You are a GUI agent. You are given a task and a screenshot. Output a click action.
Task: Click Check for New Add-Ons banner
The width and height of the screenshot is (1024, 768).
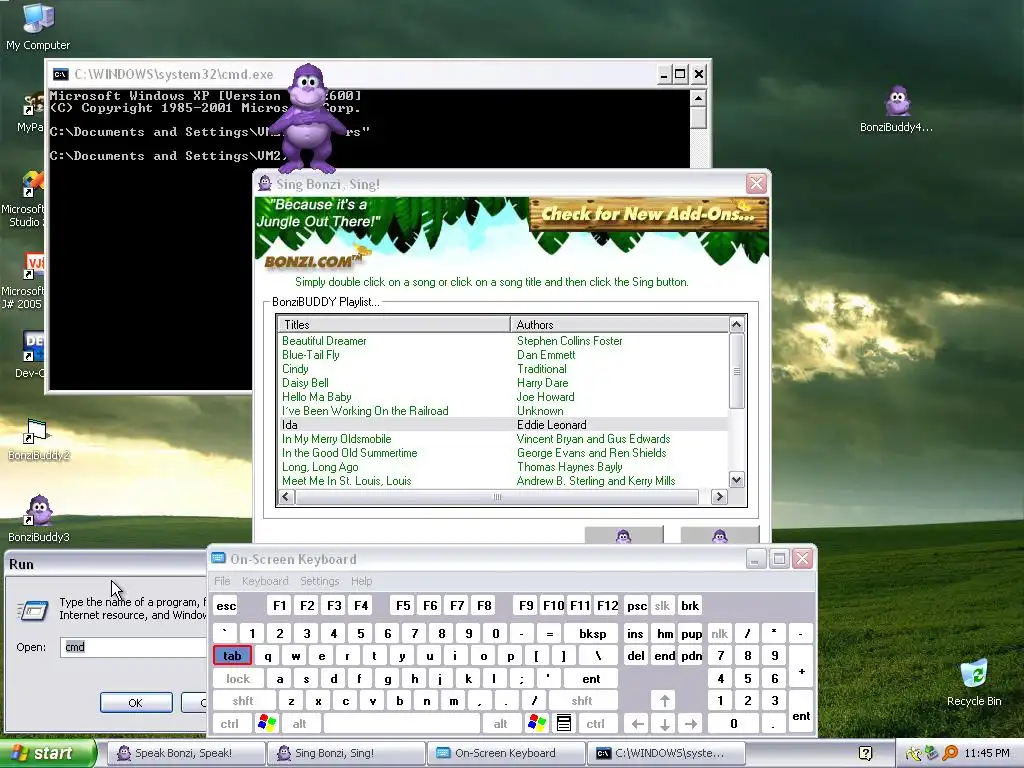coord(648,214)
